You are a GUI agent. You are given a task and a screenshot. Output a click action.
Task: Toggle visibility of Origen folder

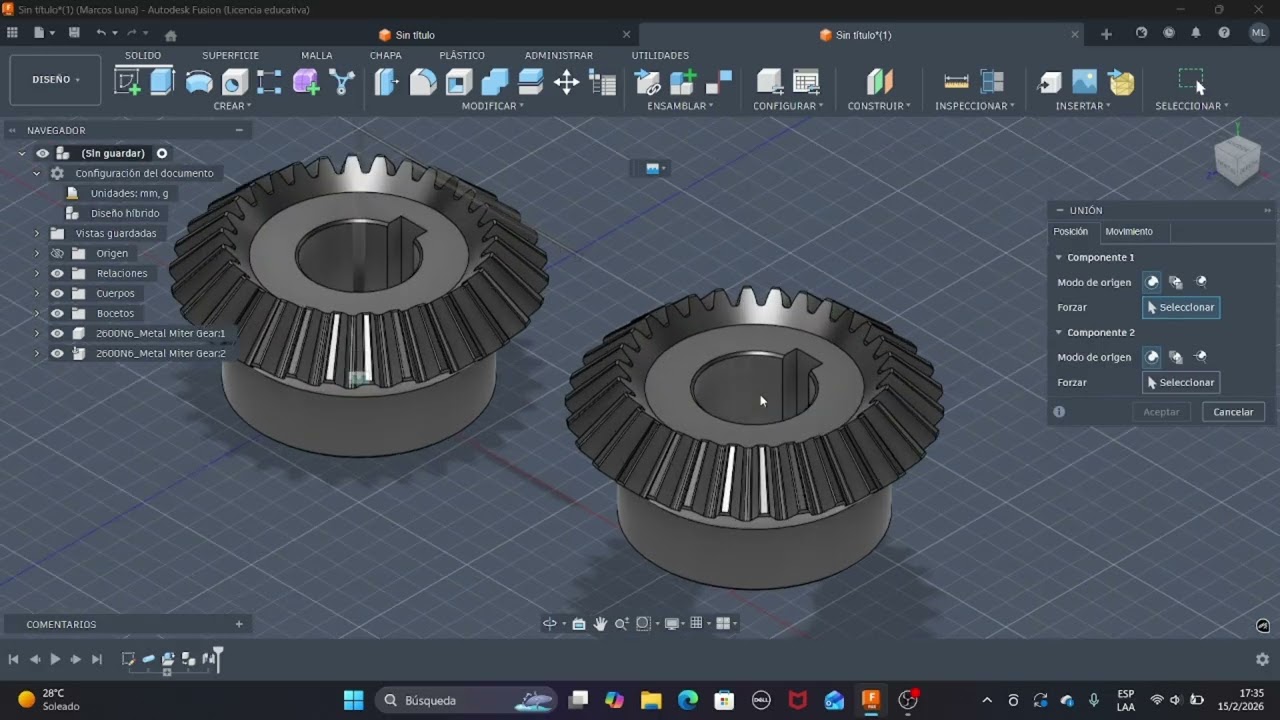pos(57,253)
